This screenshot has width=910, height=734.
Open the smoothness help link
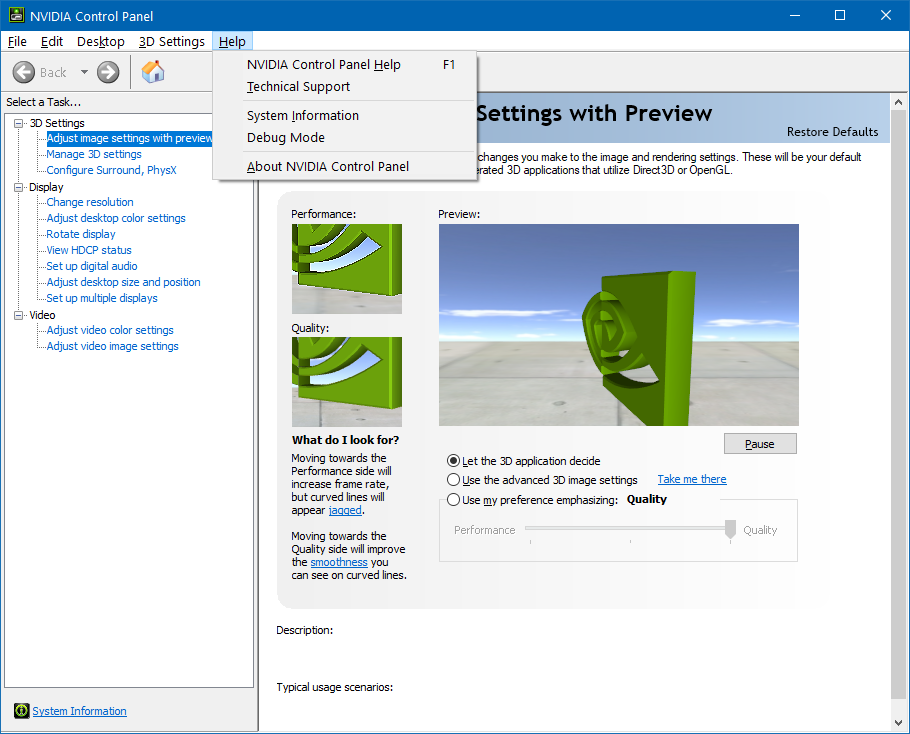(x=339, y=562)
